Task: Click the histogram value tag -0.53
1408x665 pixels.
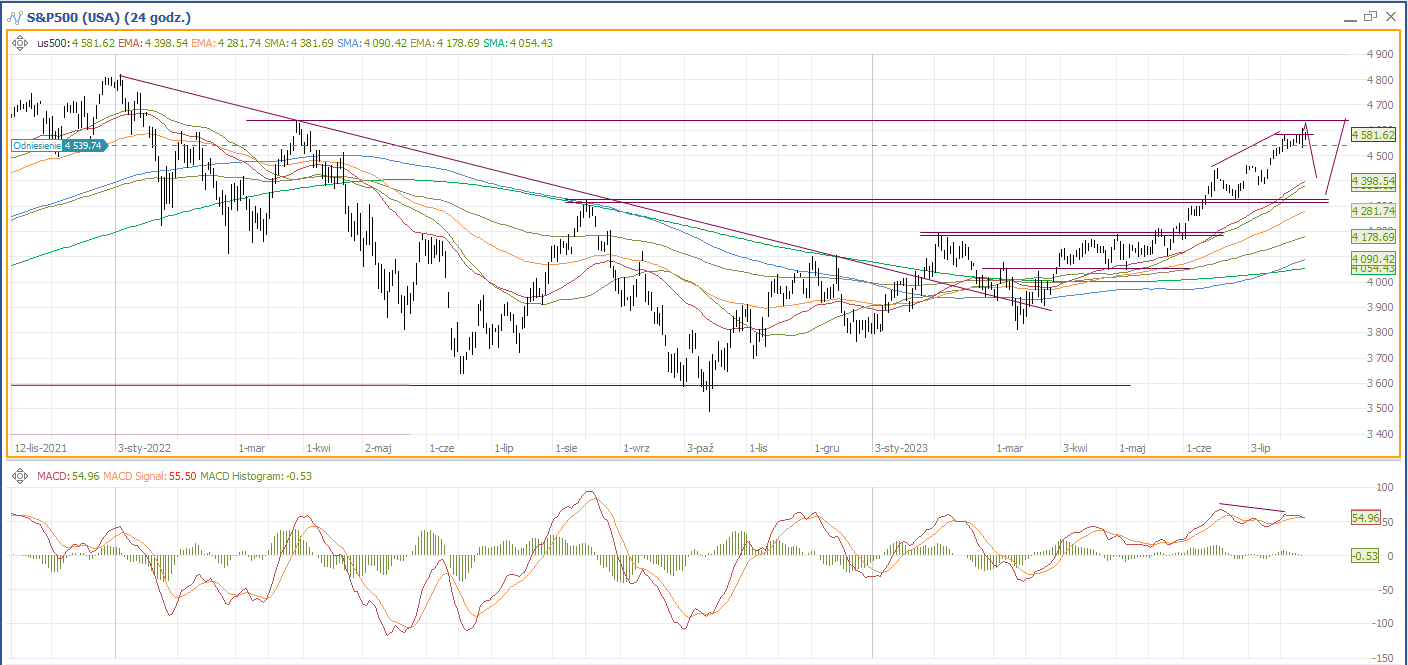Action: (1366, 555)
